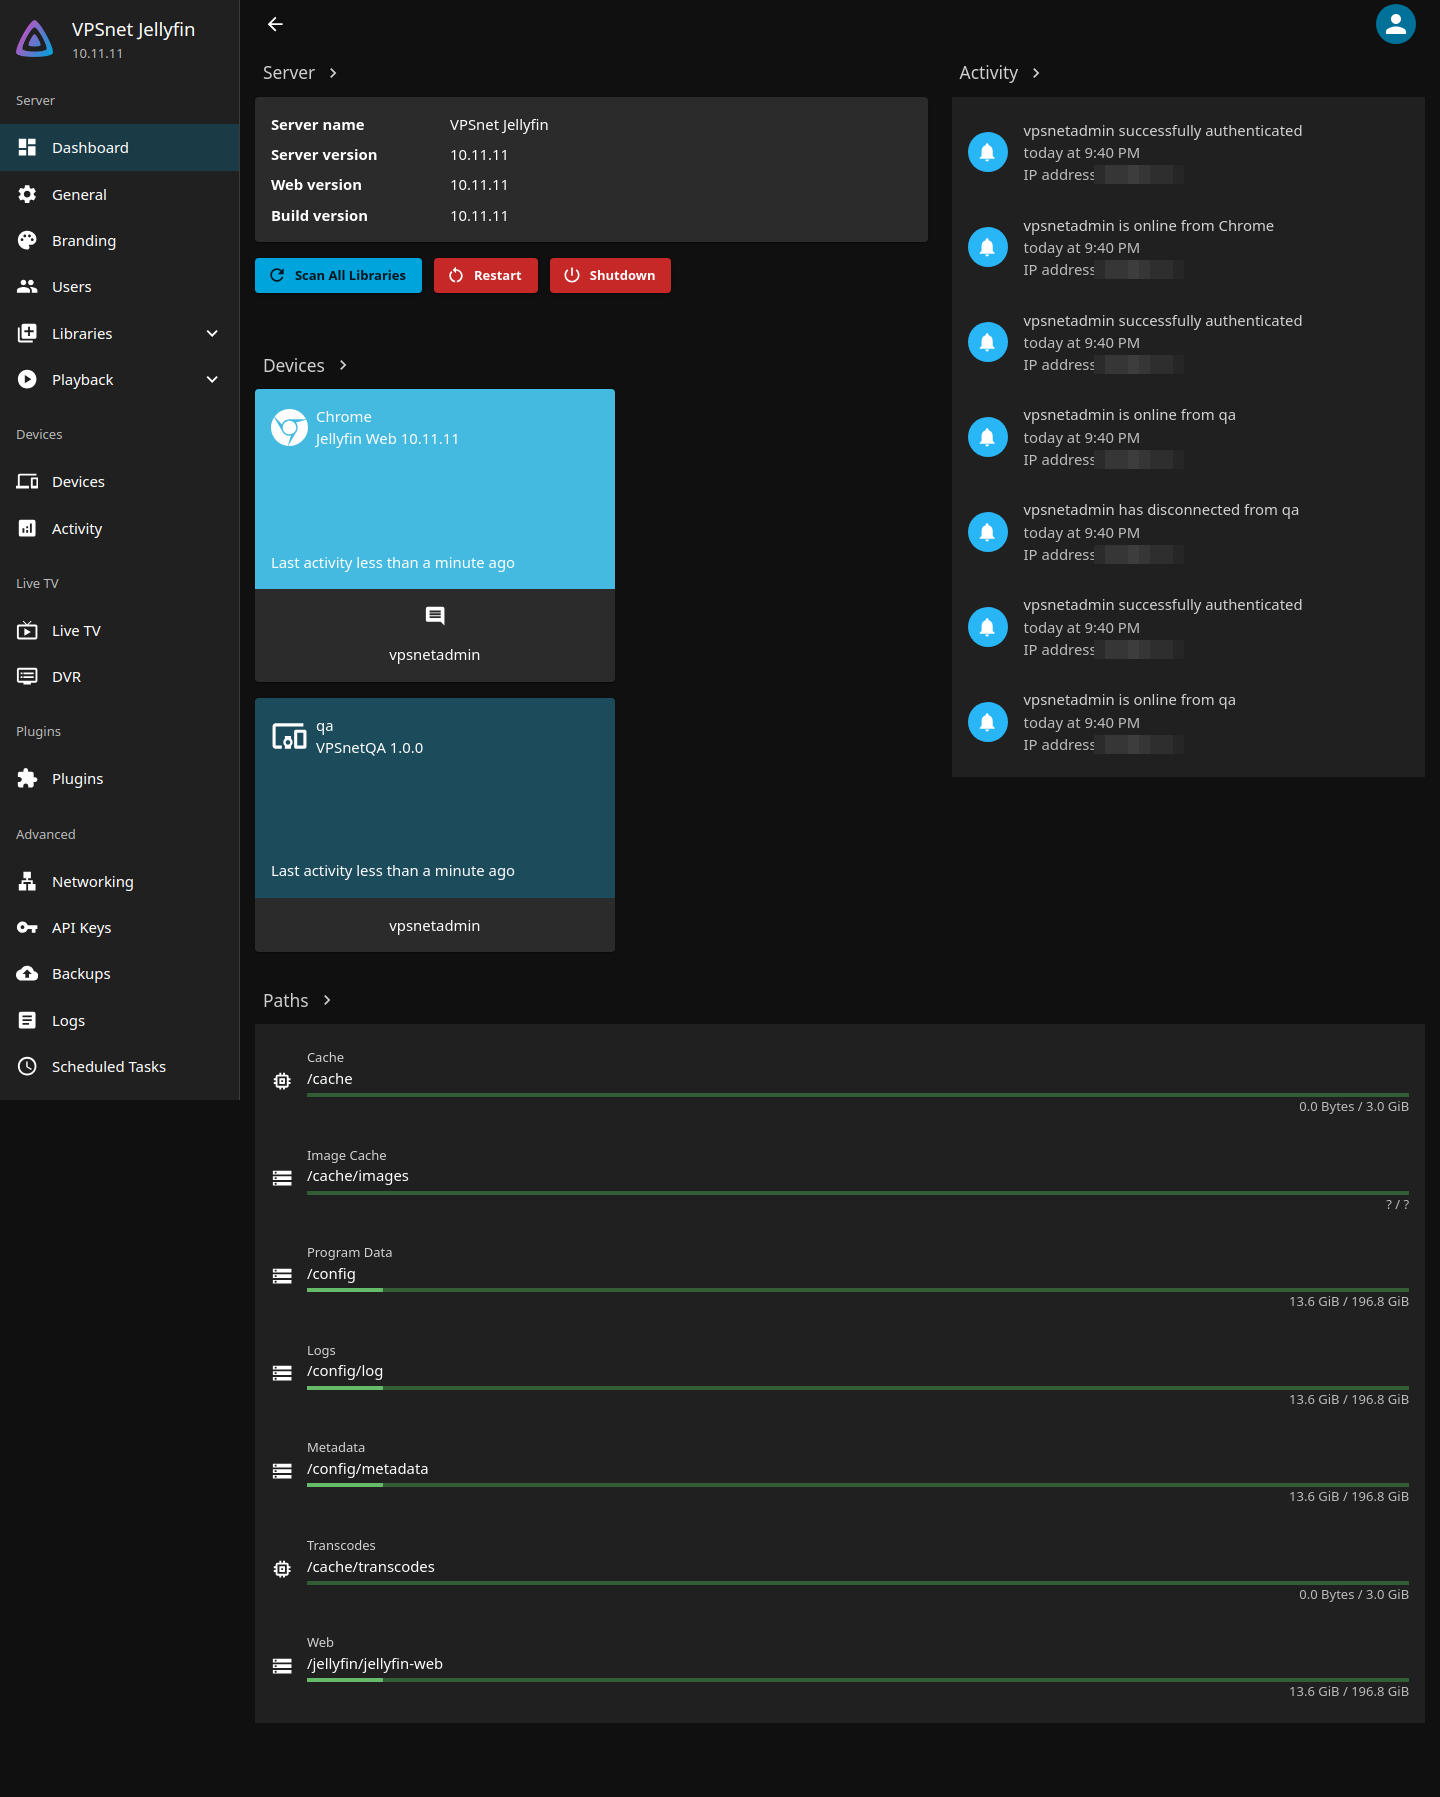The height and width of the screenshot is (1797, 1440).
Task: Click the Program Data /config usage bar
Action: click(858, 1290)
